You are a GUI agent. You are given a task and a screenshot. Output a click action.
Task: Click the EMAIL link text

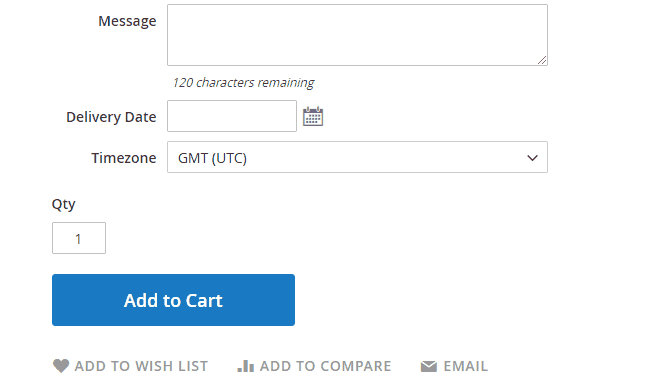(466, 366)
